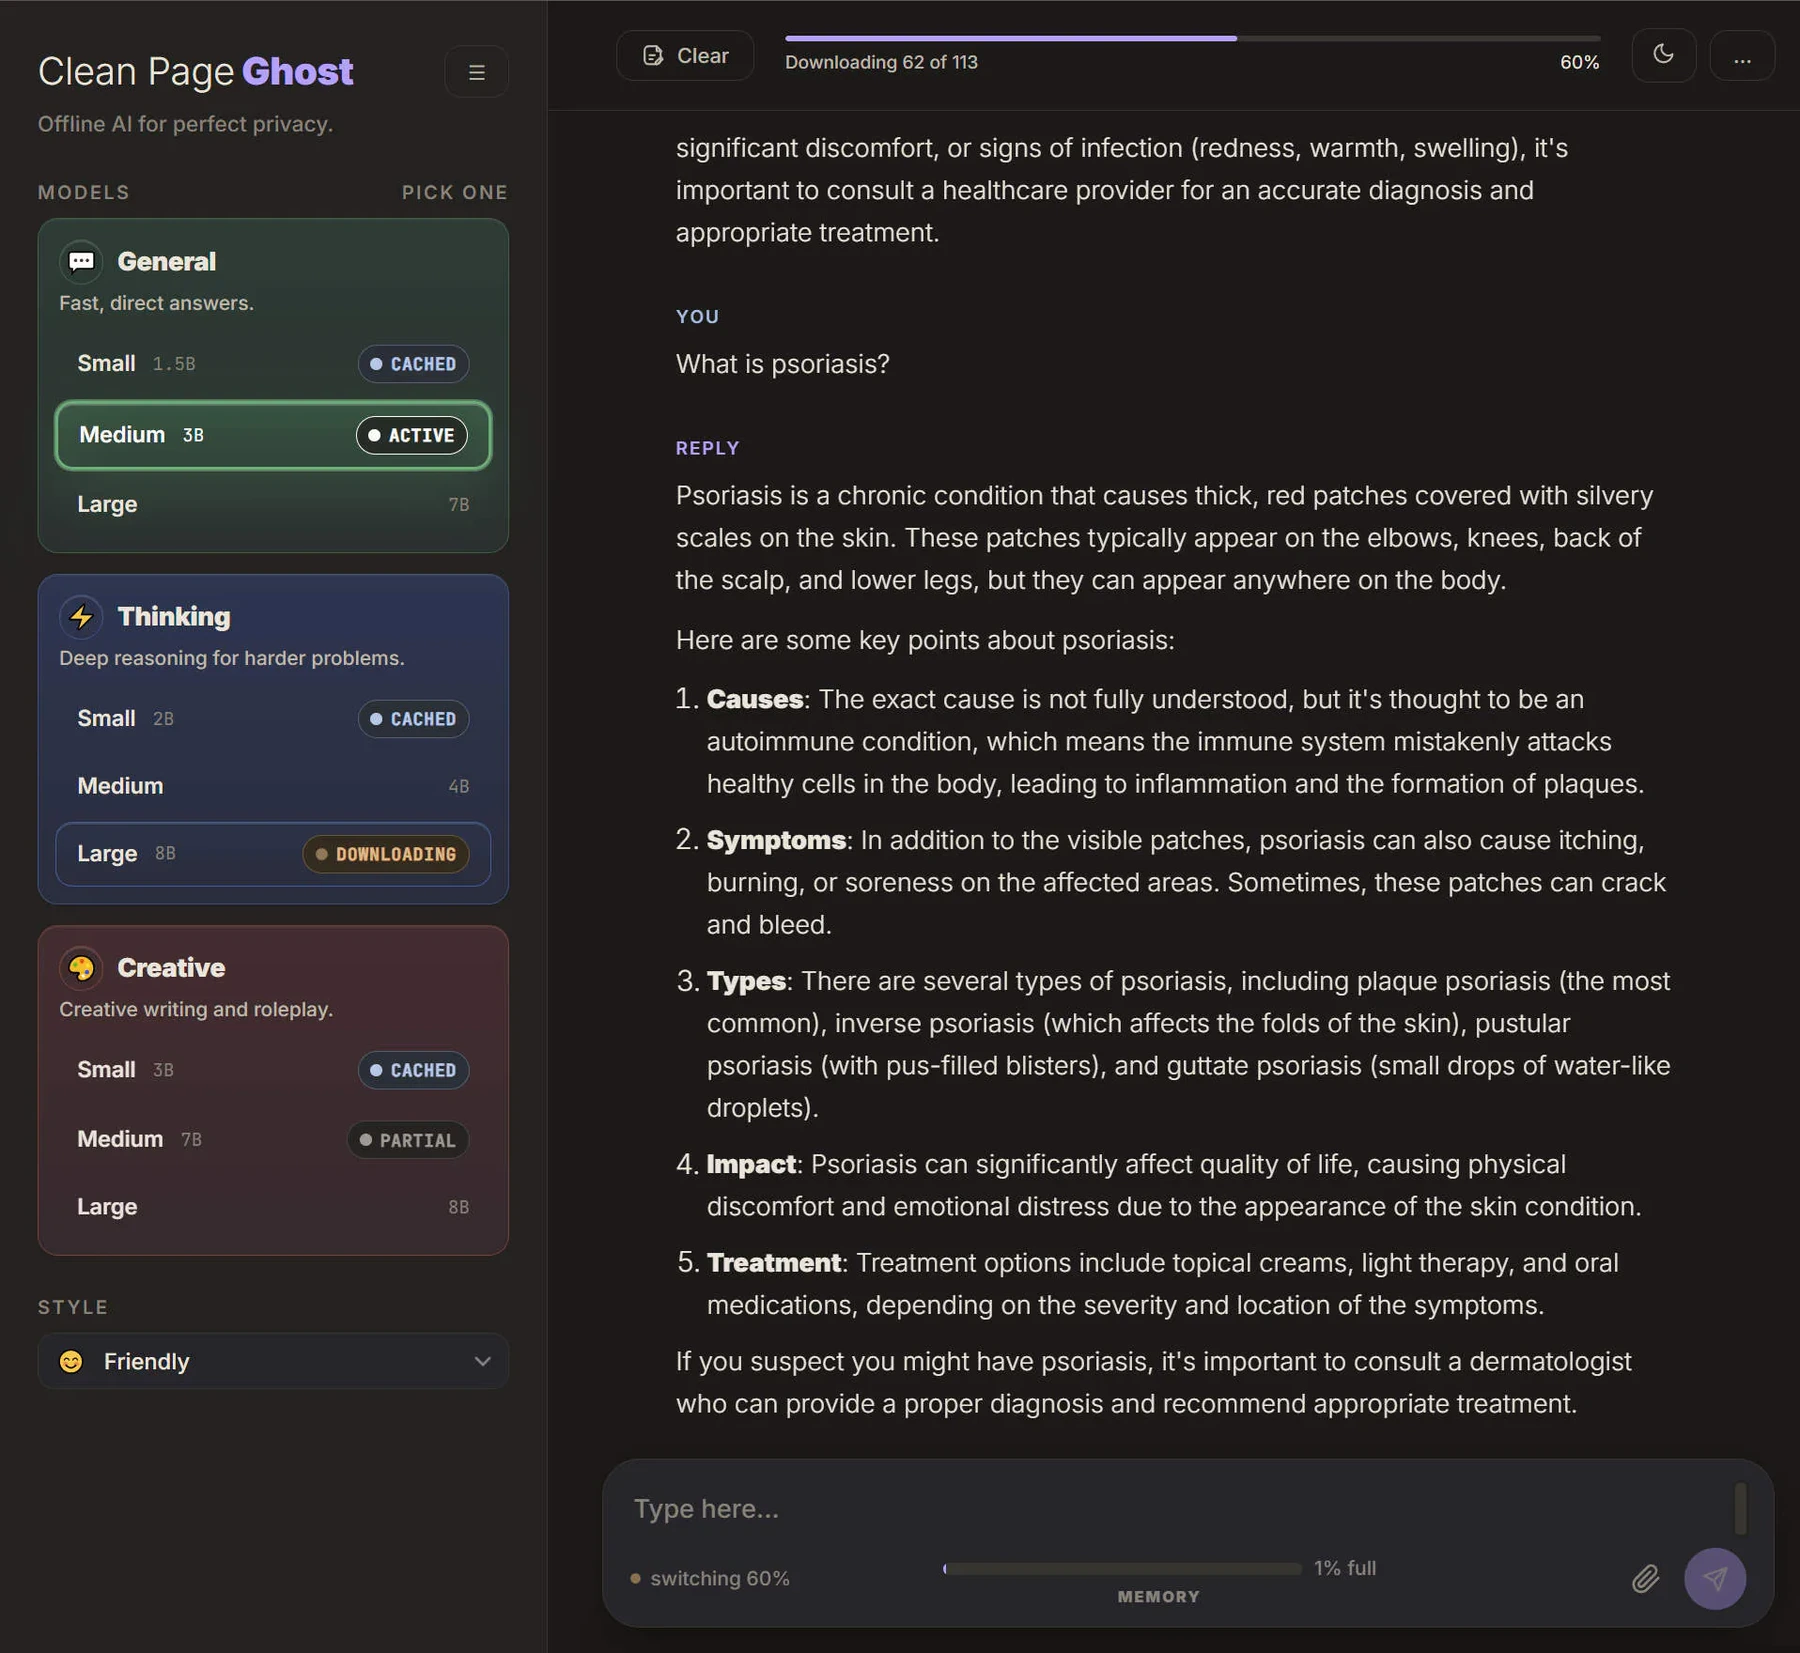Switch theme with the moon icon
This screenshot has width=1800, height=1653.
[1663, 55]
